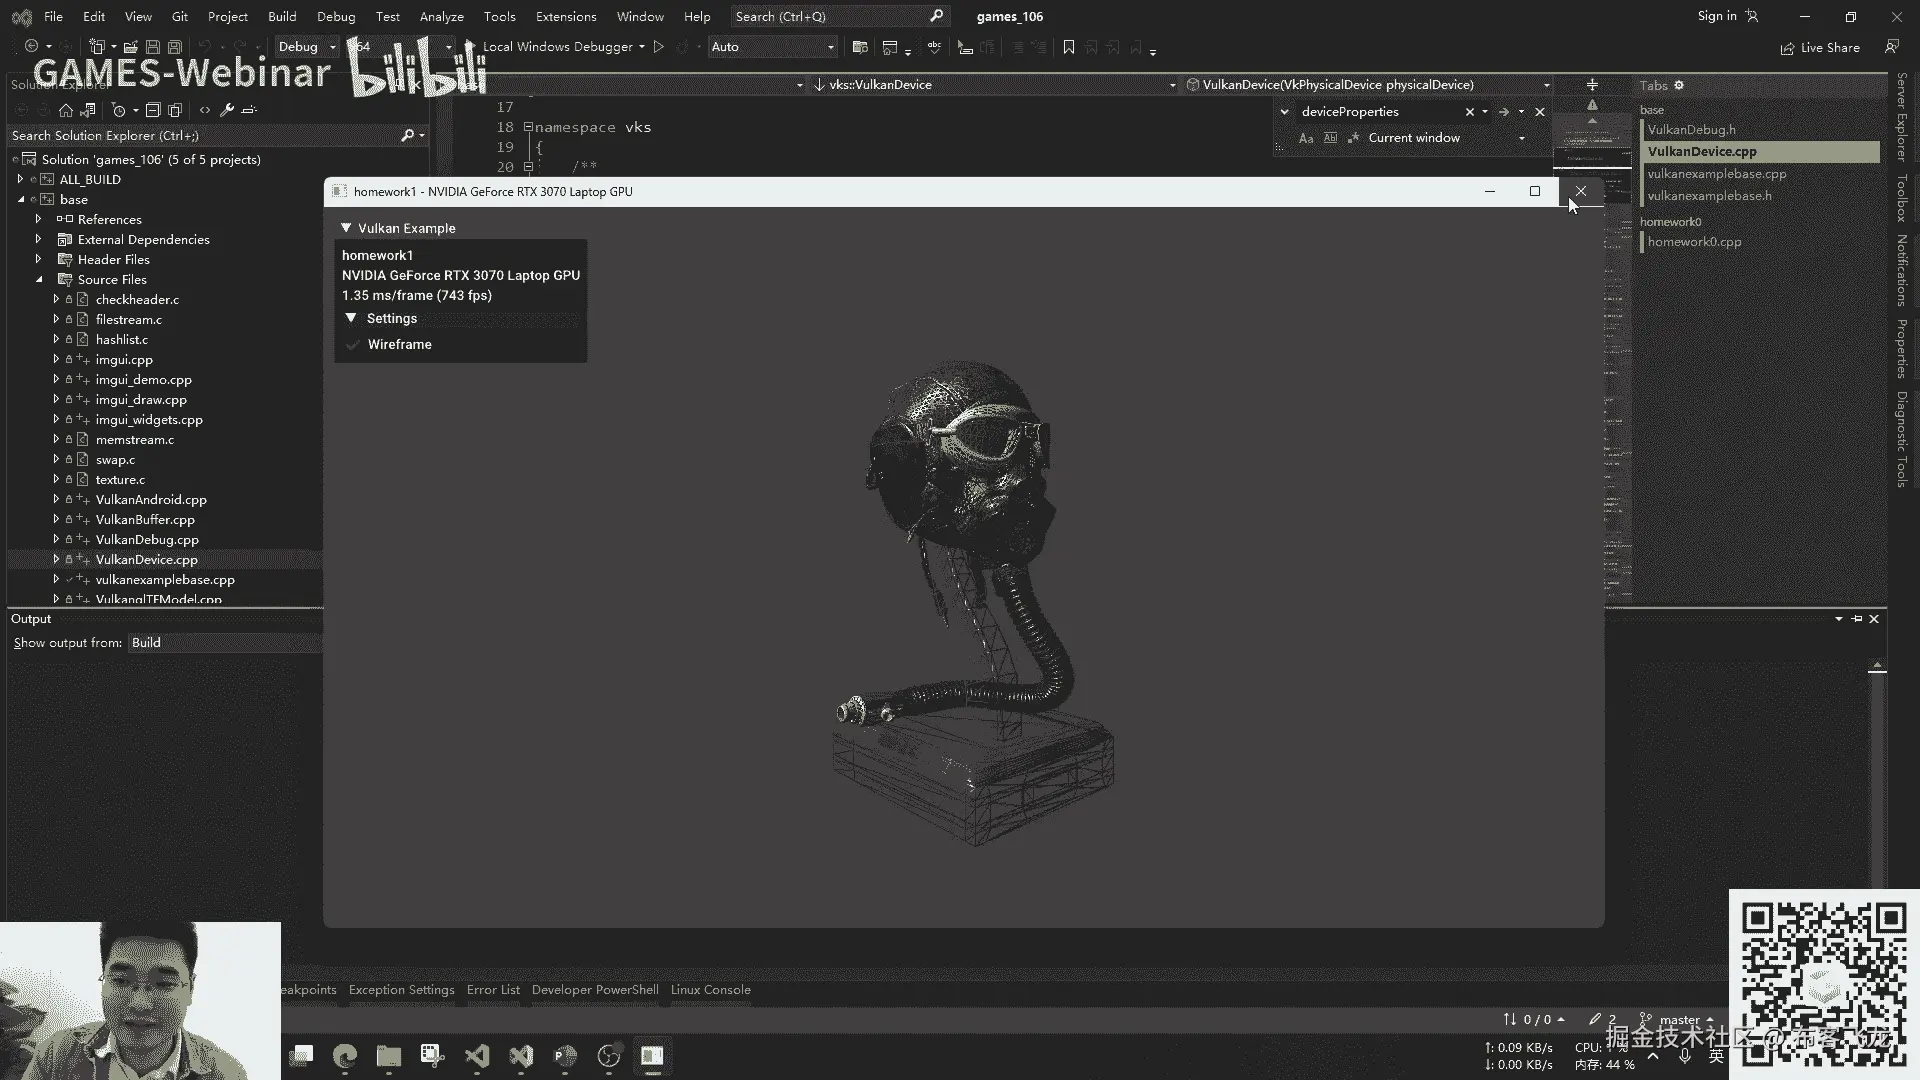Enable the Wireframe checkbox
Viewport: 1920px width, 1080px height.
353,344
